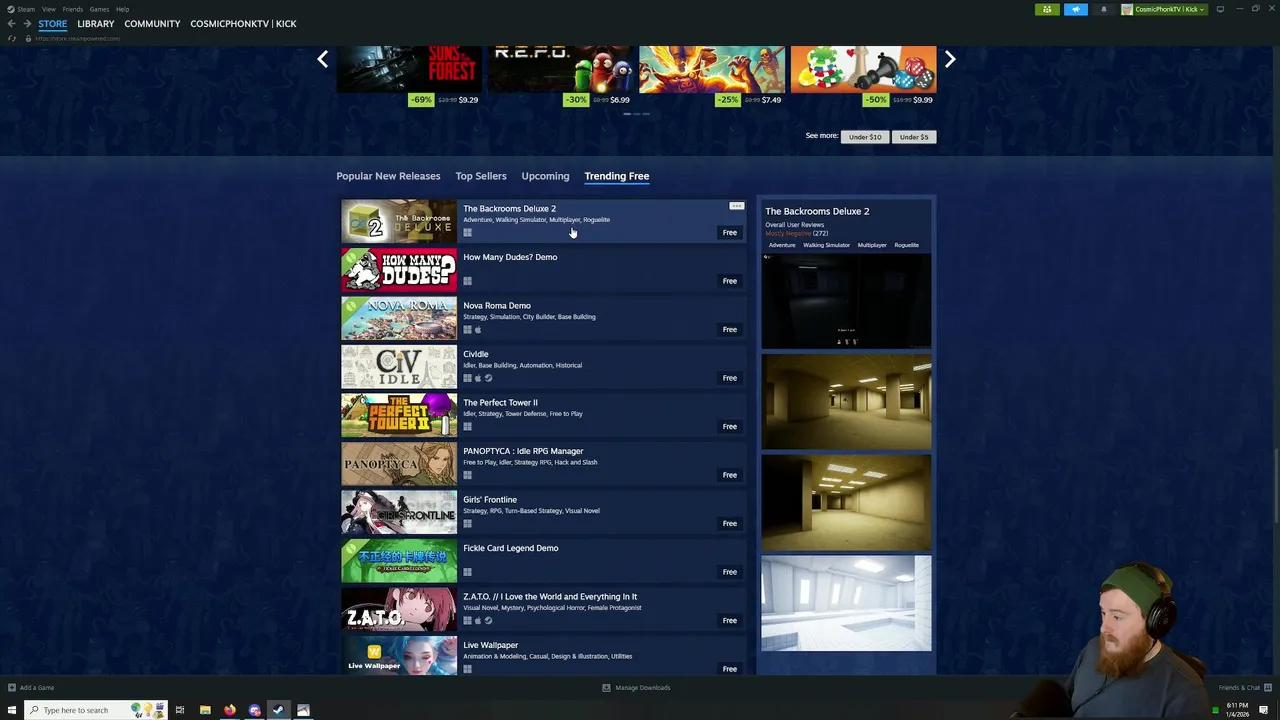This screenshot has height=720, width=1280.
Task: Go to the COMMUNITY section
Action: pyautogui.click(x=152, y=23)
